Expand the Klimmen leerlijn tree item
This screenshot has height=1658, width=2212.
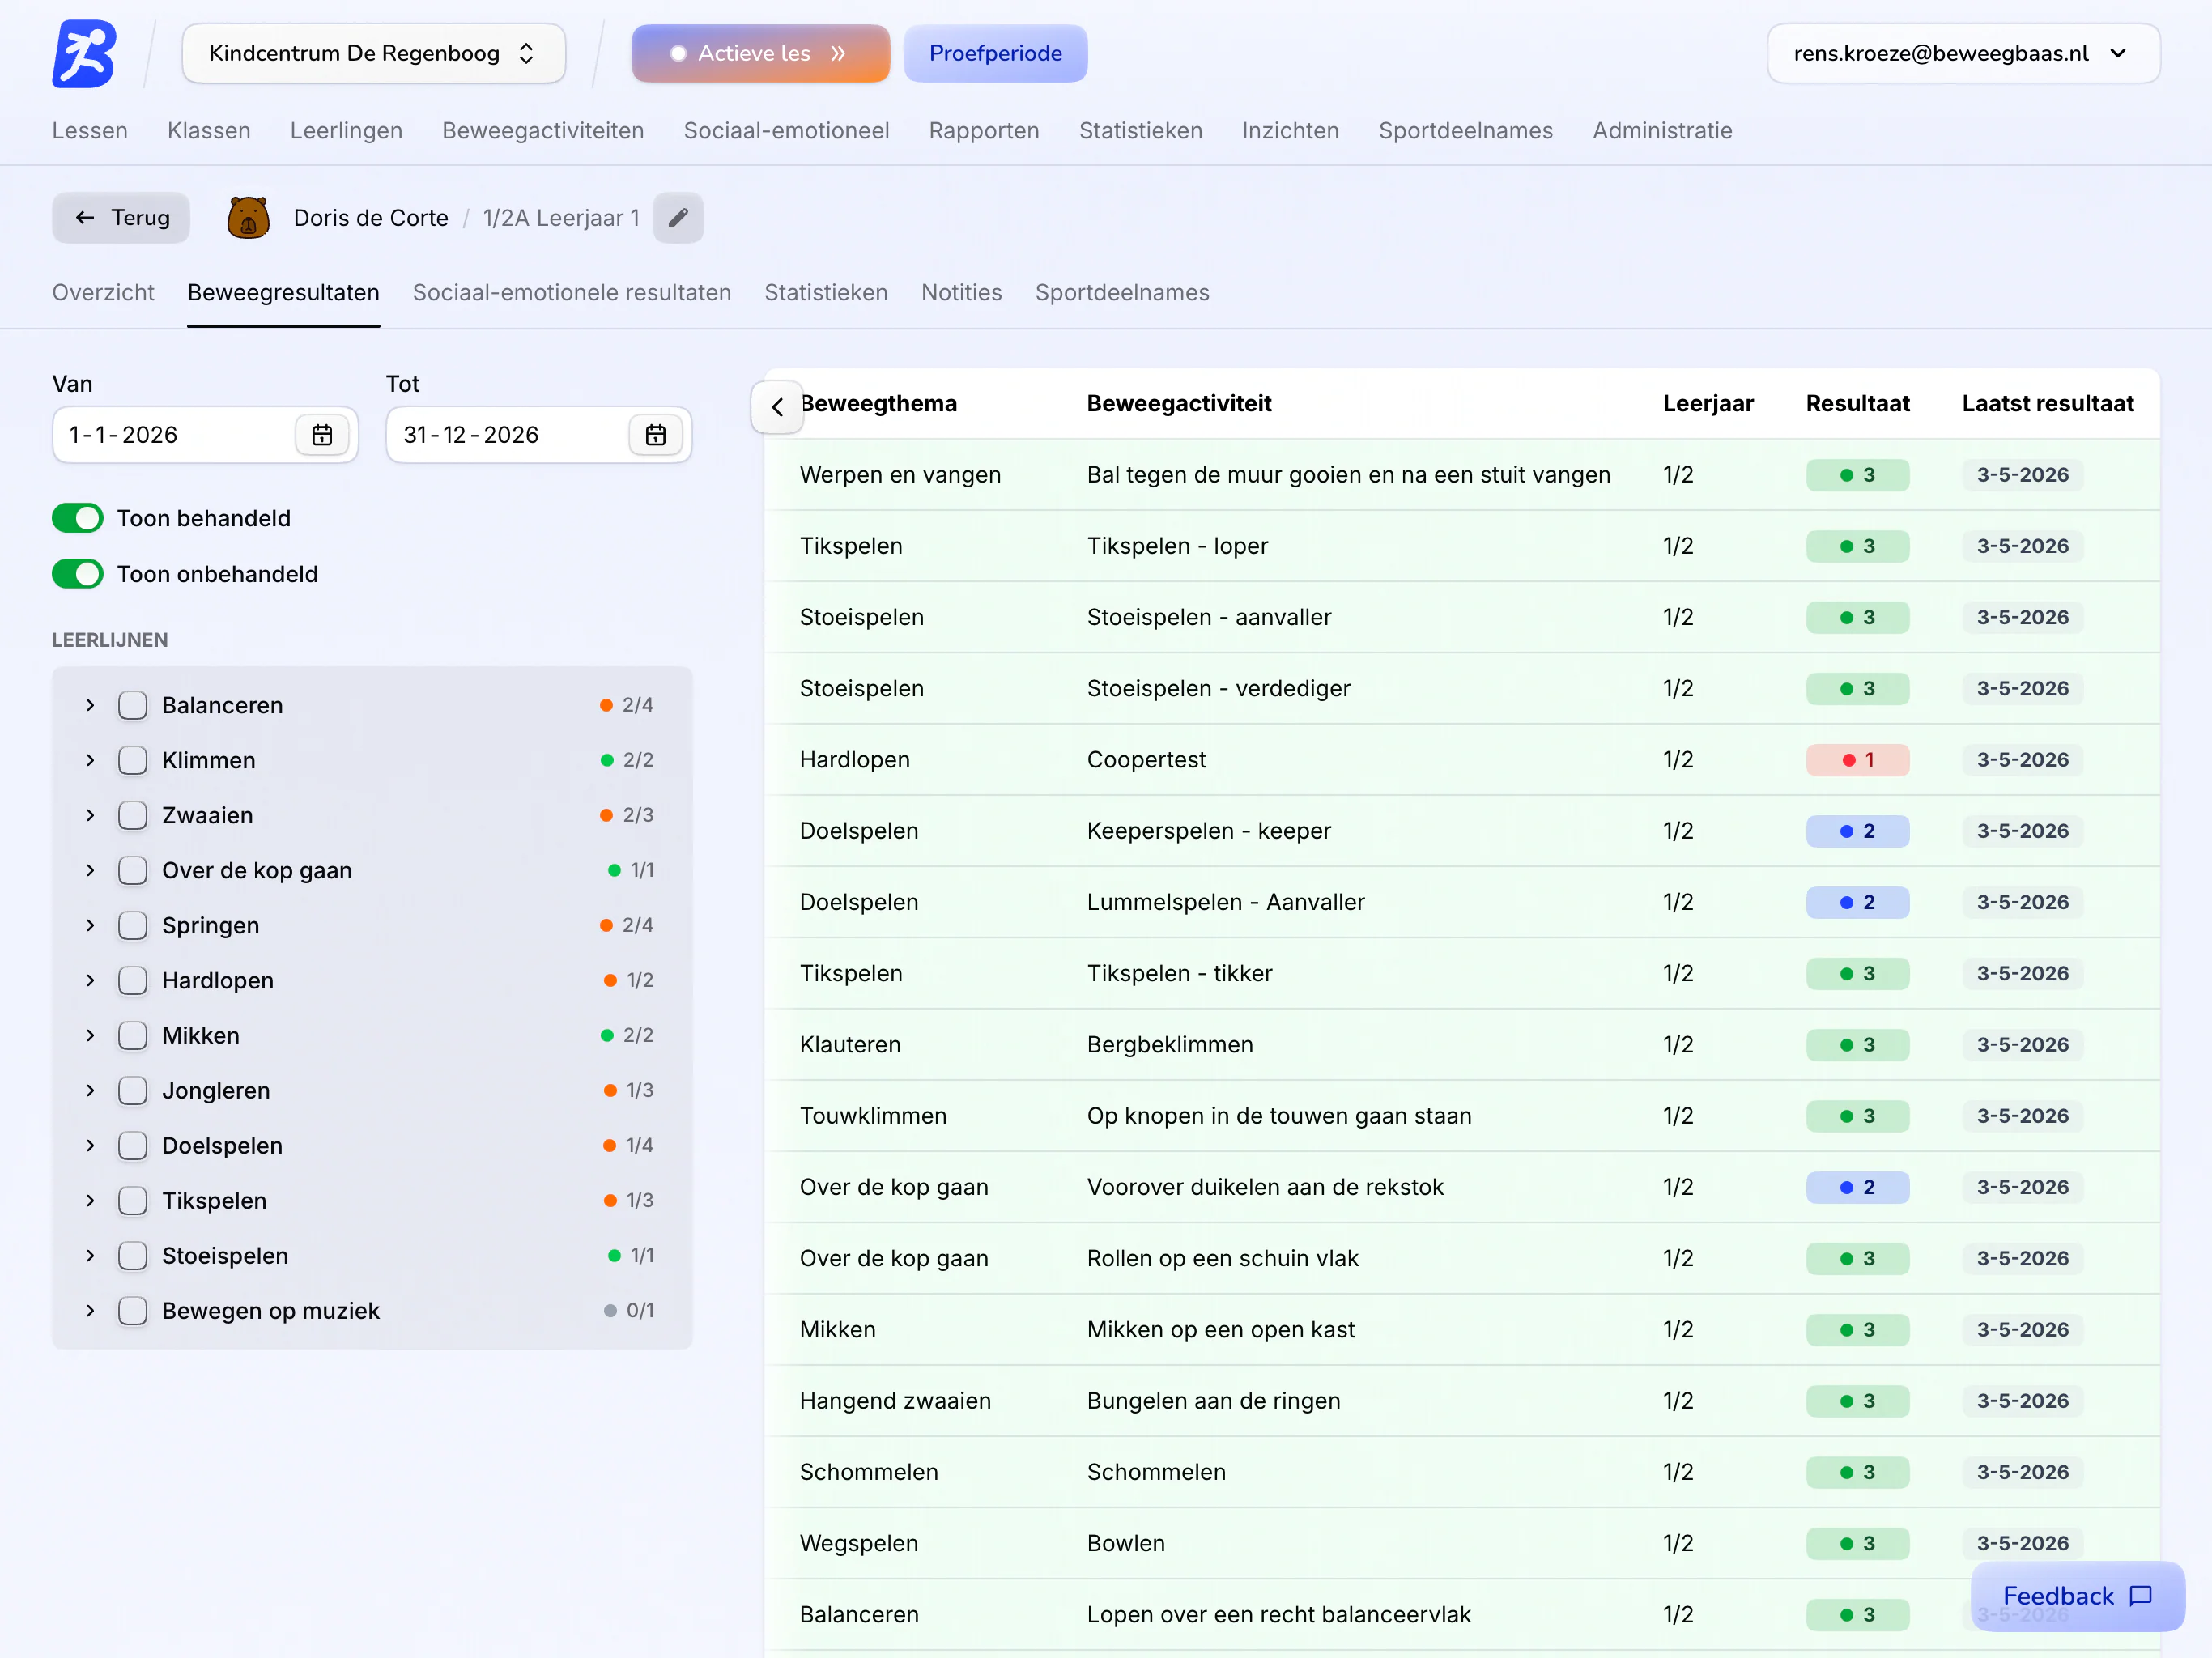pyautogui.click(x=90, y=760)
